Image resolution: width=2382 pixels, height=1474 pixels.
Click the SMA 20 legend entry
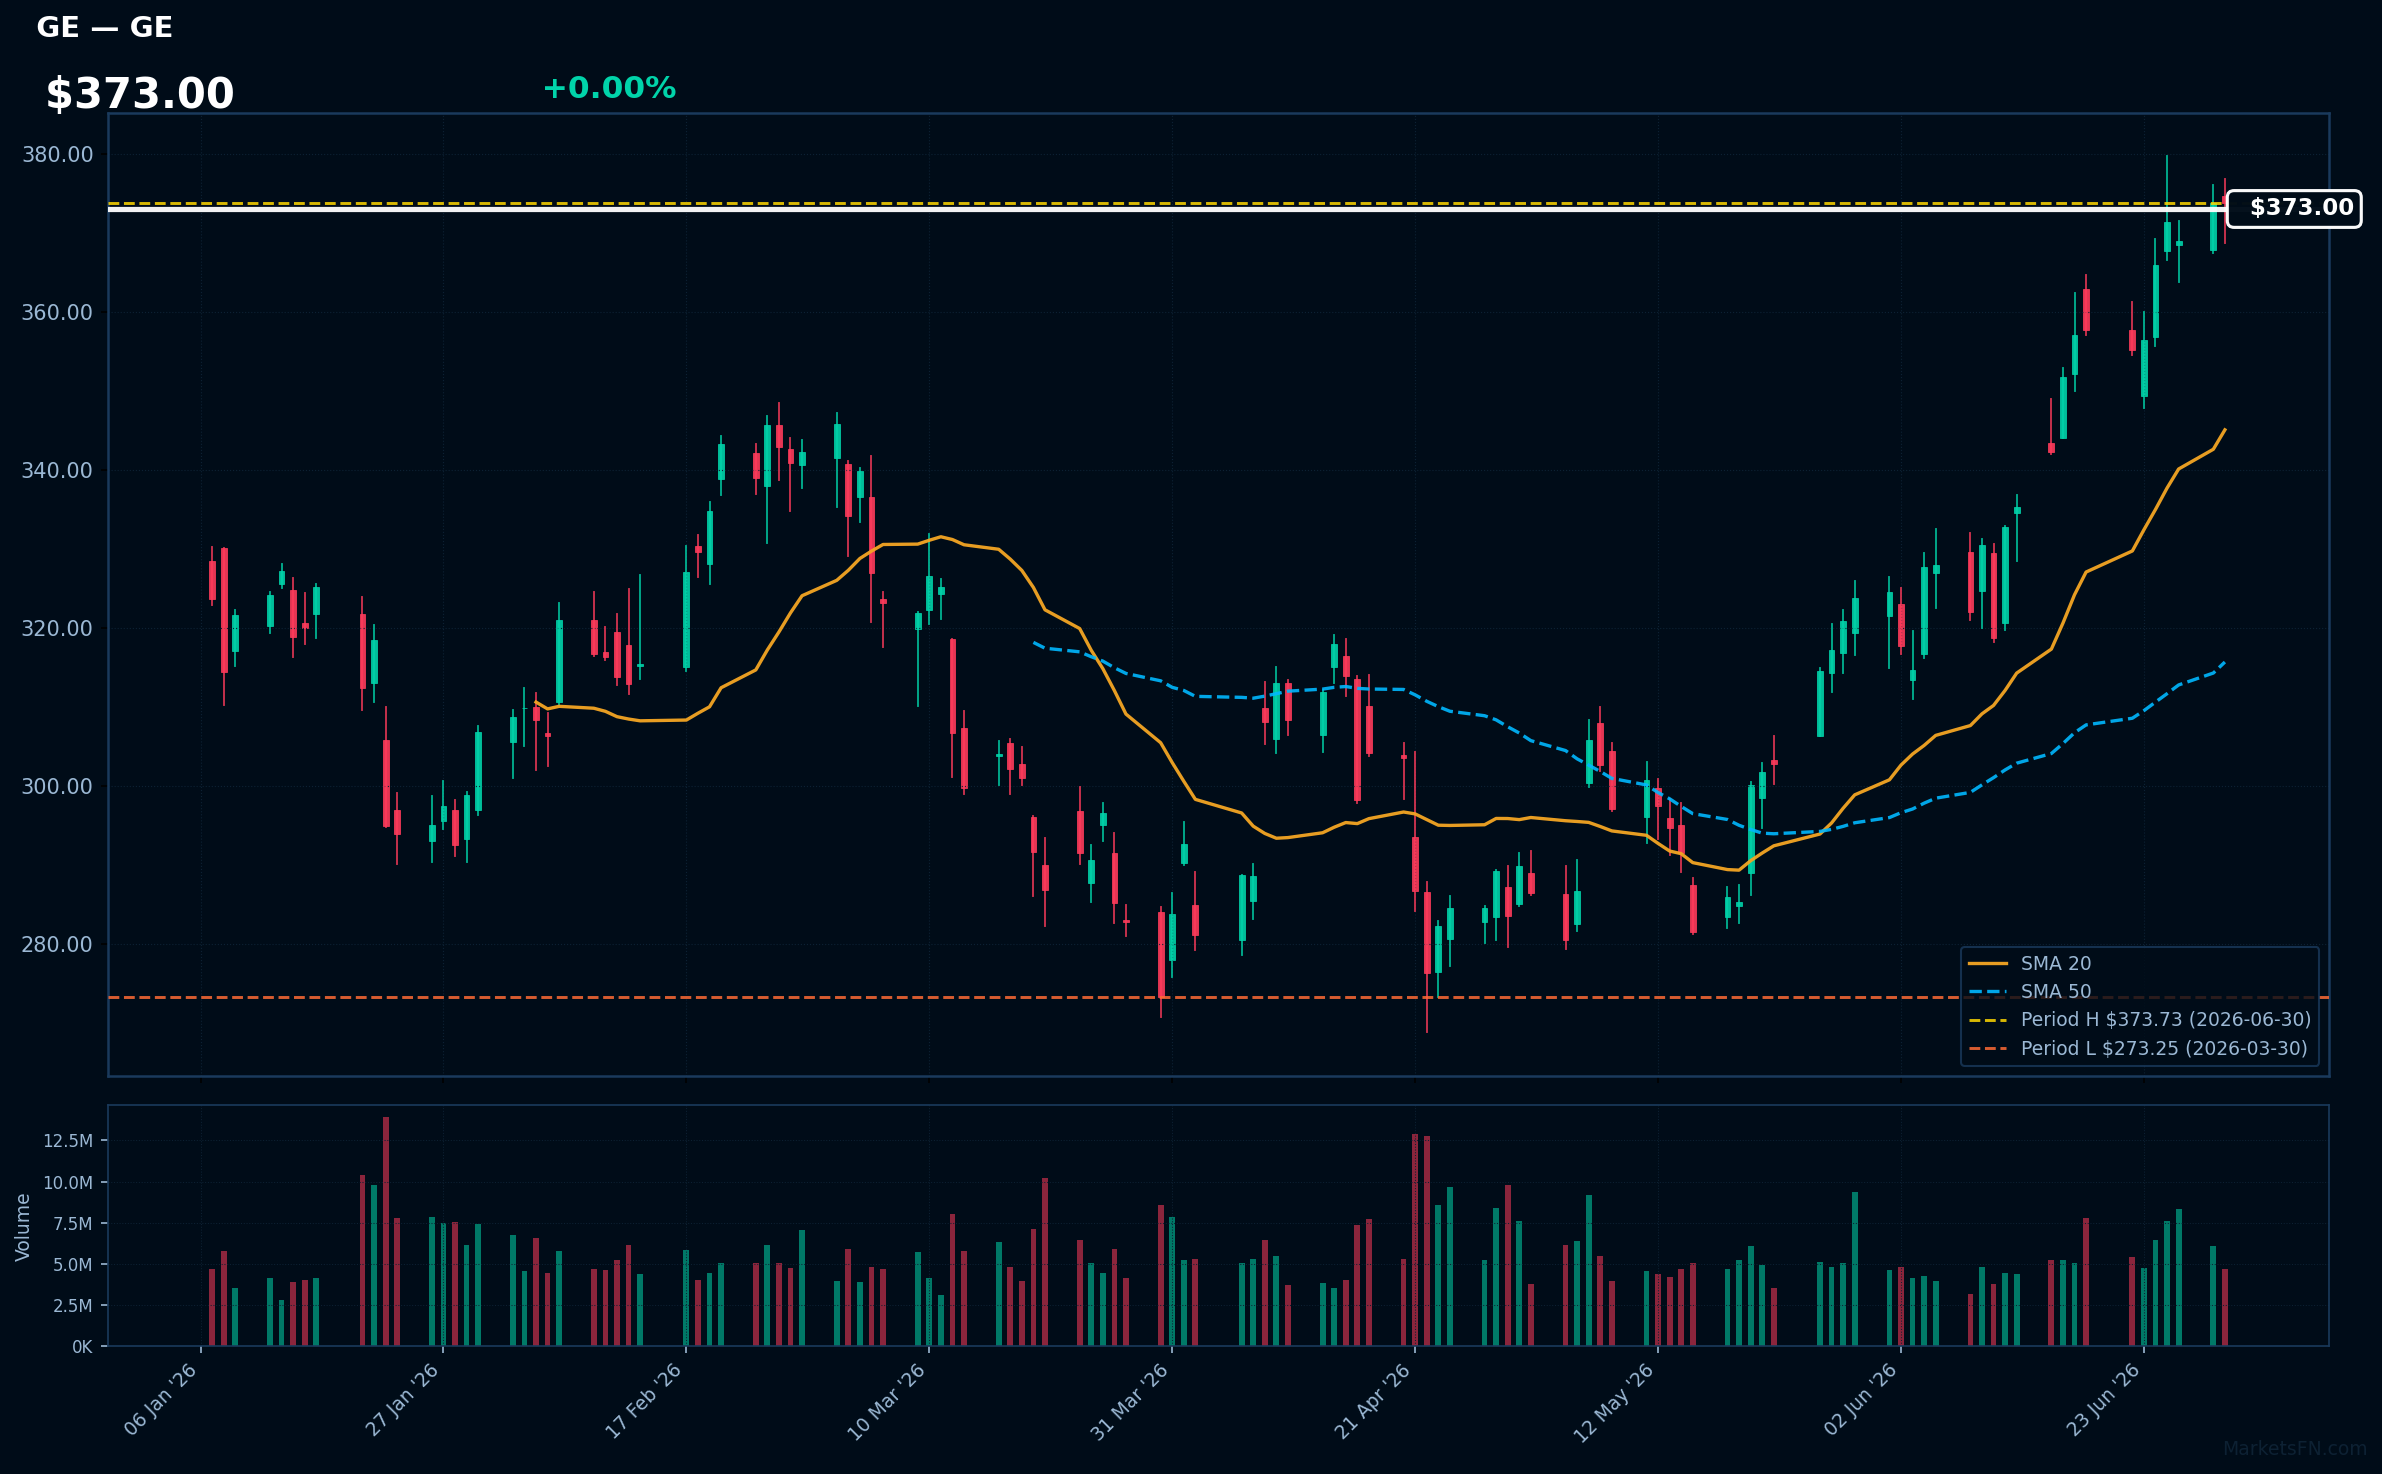click(x=2056, y=963)
